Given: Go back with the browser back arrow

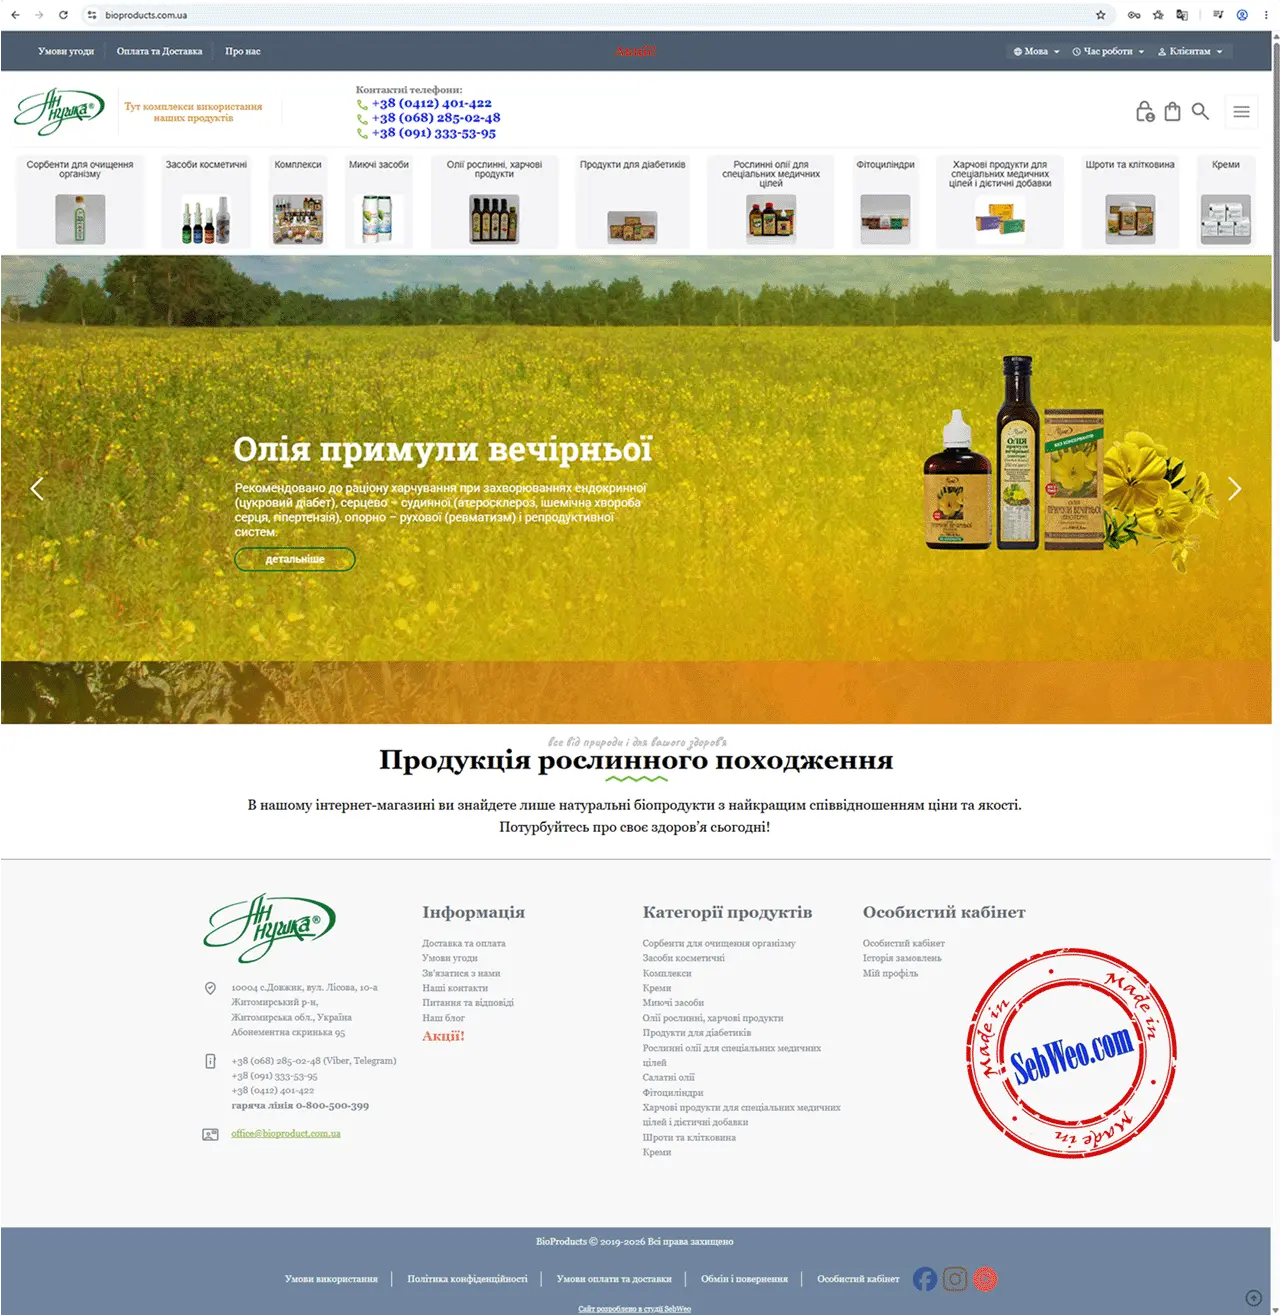Looking at the screenshot, I should [15, 15].
